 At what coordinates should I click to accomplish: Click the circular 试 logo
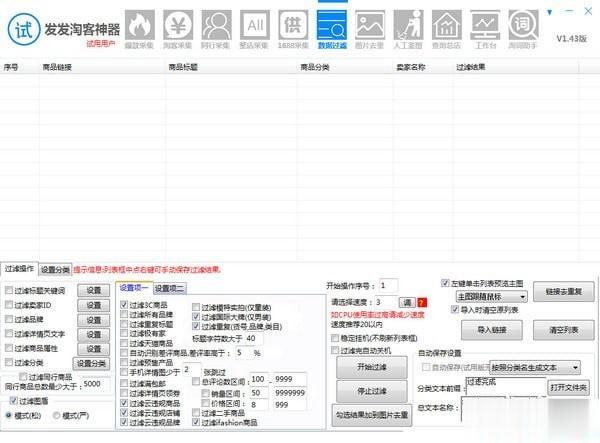(x=23, y=29)
